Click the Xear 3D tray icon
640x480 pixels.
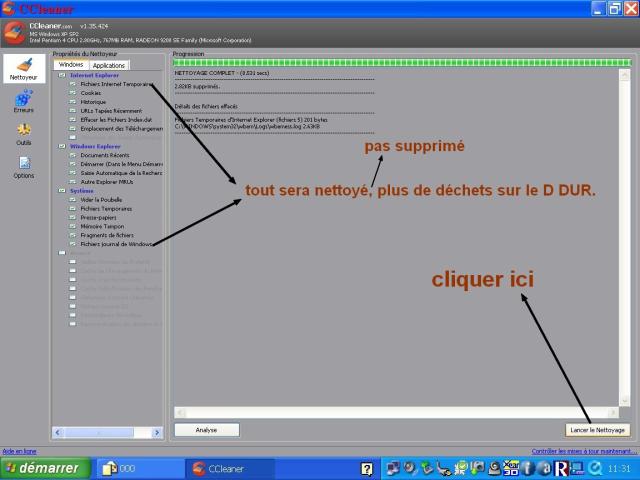(511, 468)
